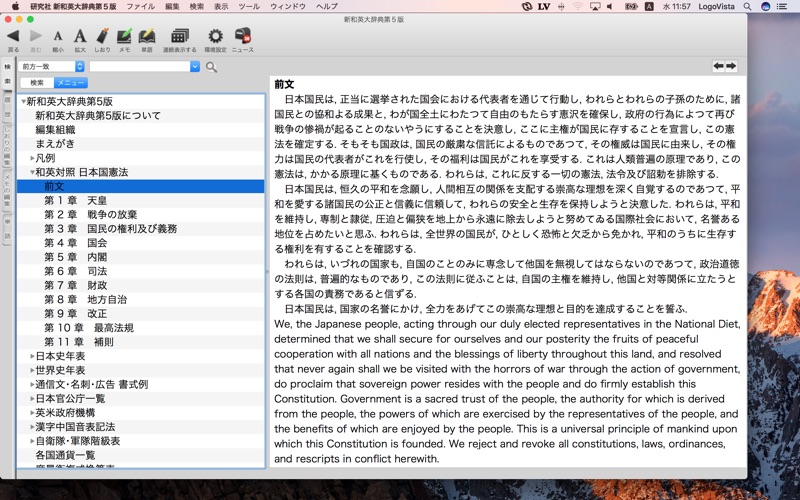800x500 pixels.
Task: Expand the 世界史年表 node
Action: pyautogui.click(x=32, y=370)
